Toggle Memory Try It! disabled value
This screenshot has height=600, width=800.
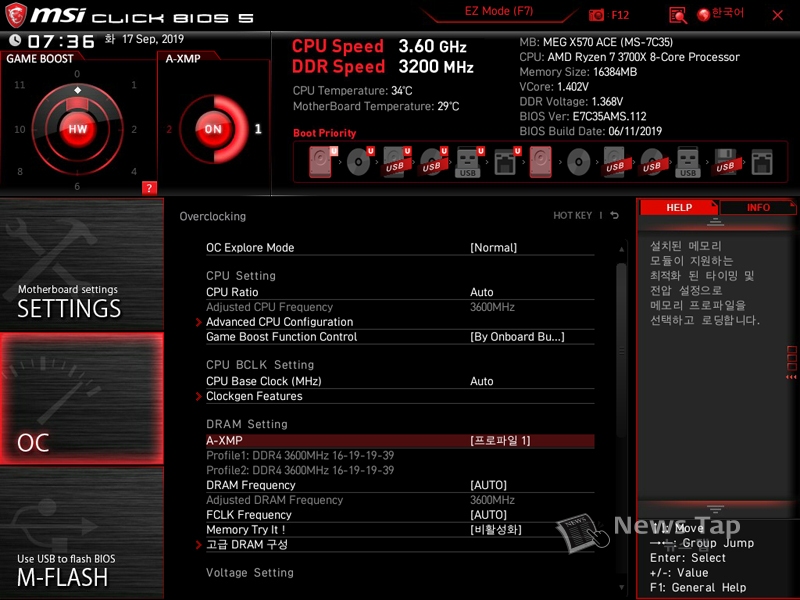coord(495,530)
